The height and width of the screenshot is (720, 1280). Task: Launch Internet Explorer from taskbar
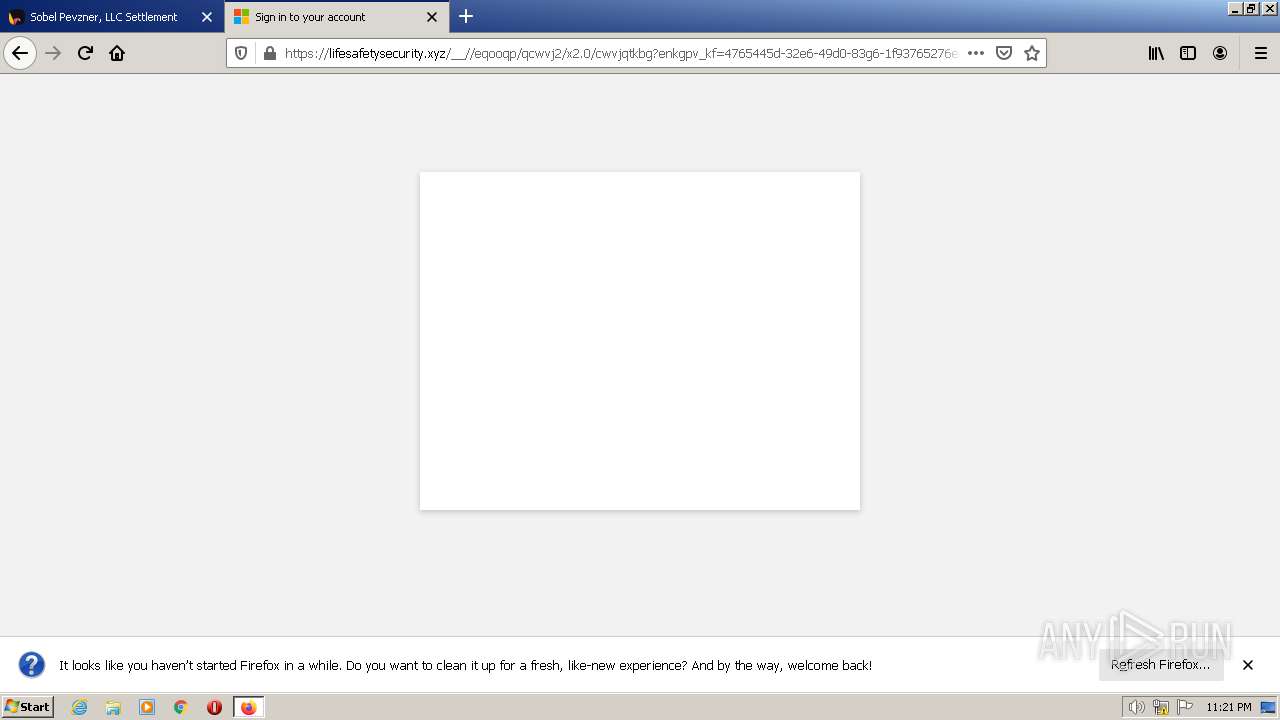(80, 707)
